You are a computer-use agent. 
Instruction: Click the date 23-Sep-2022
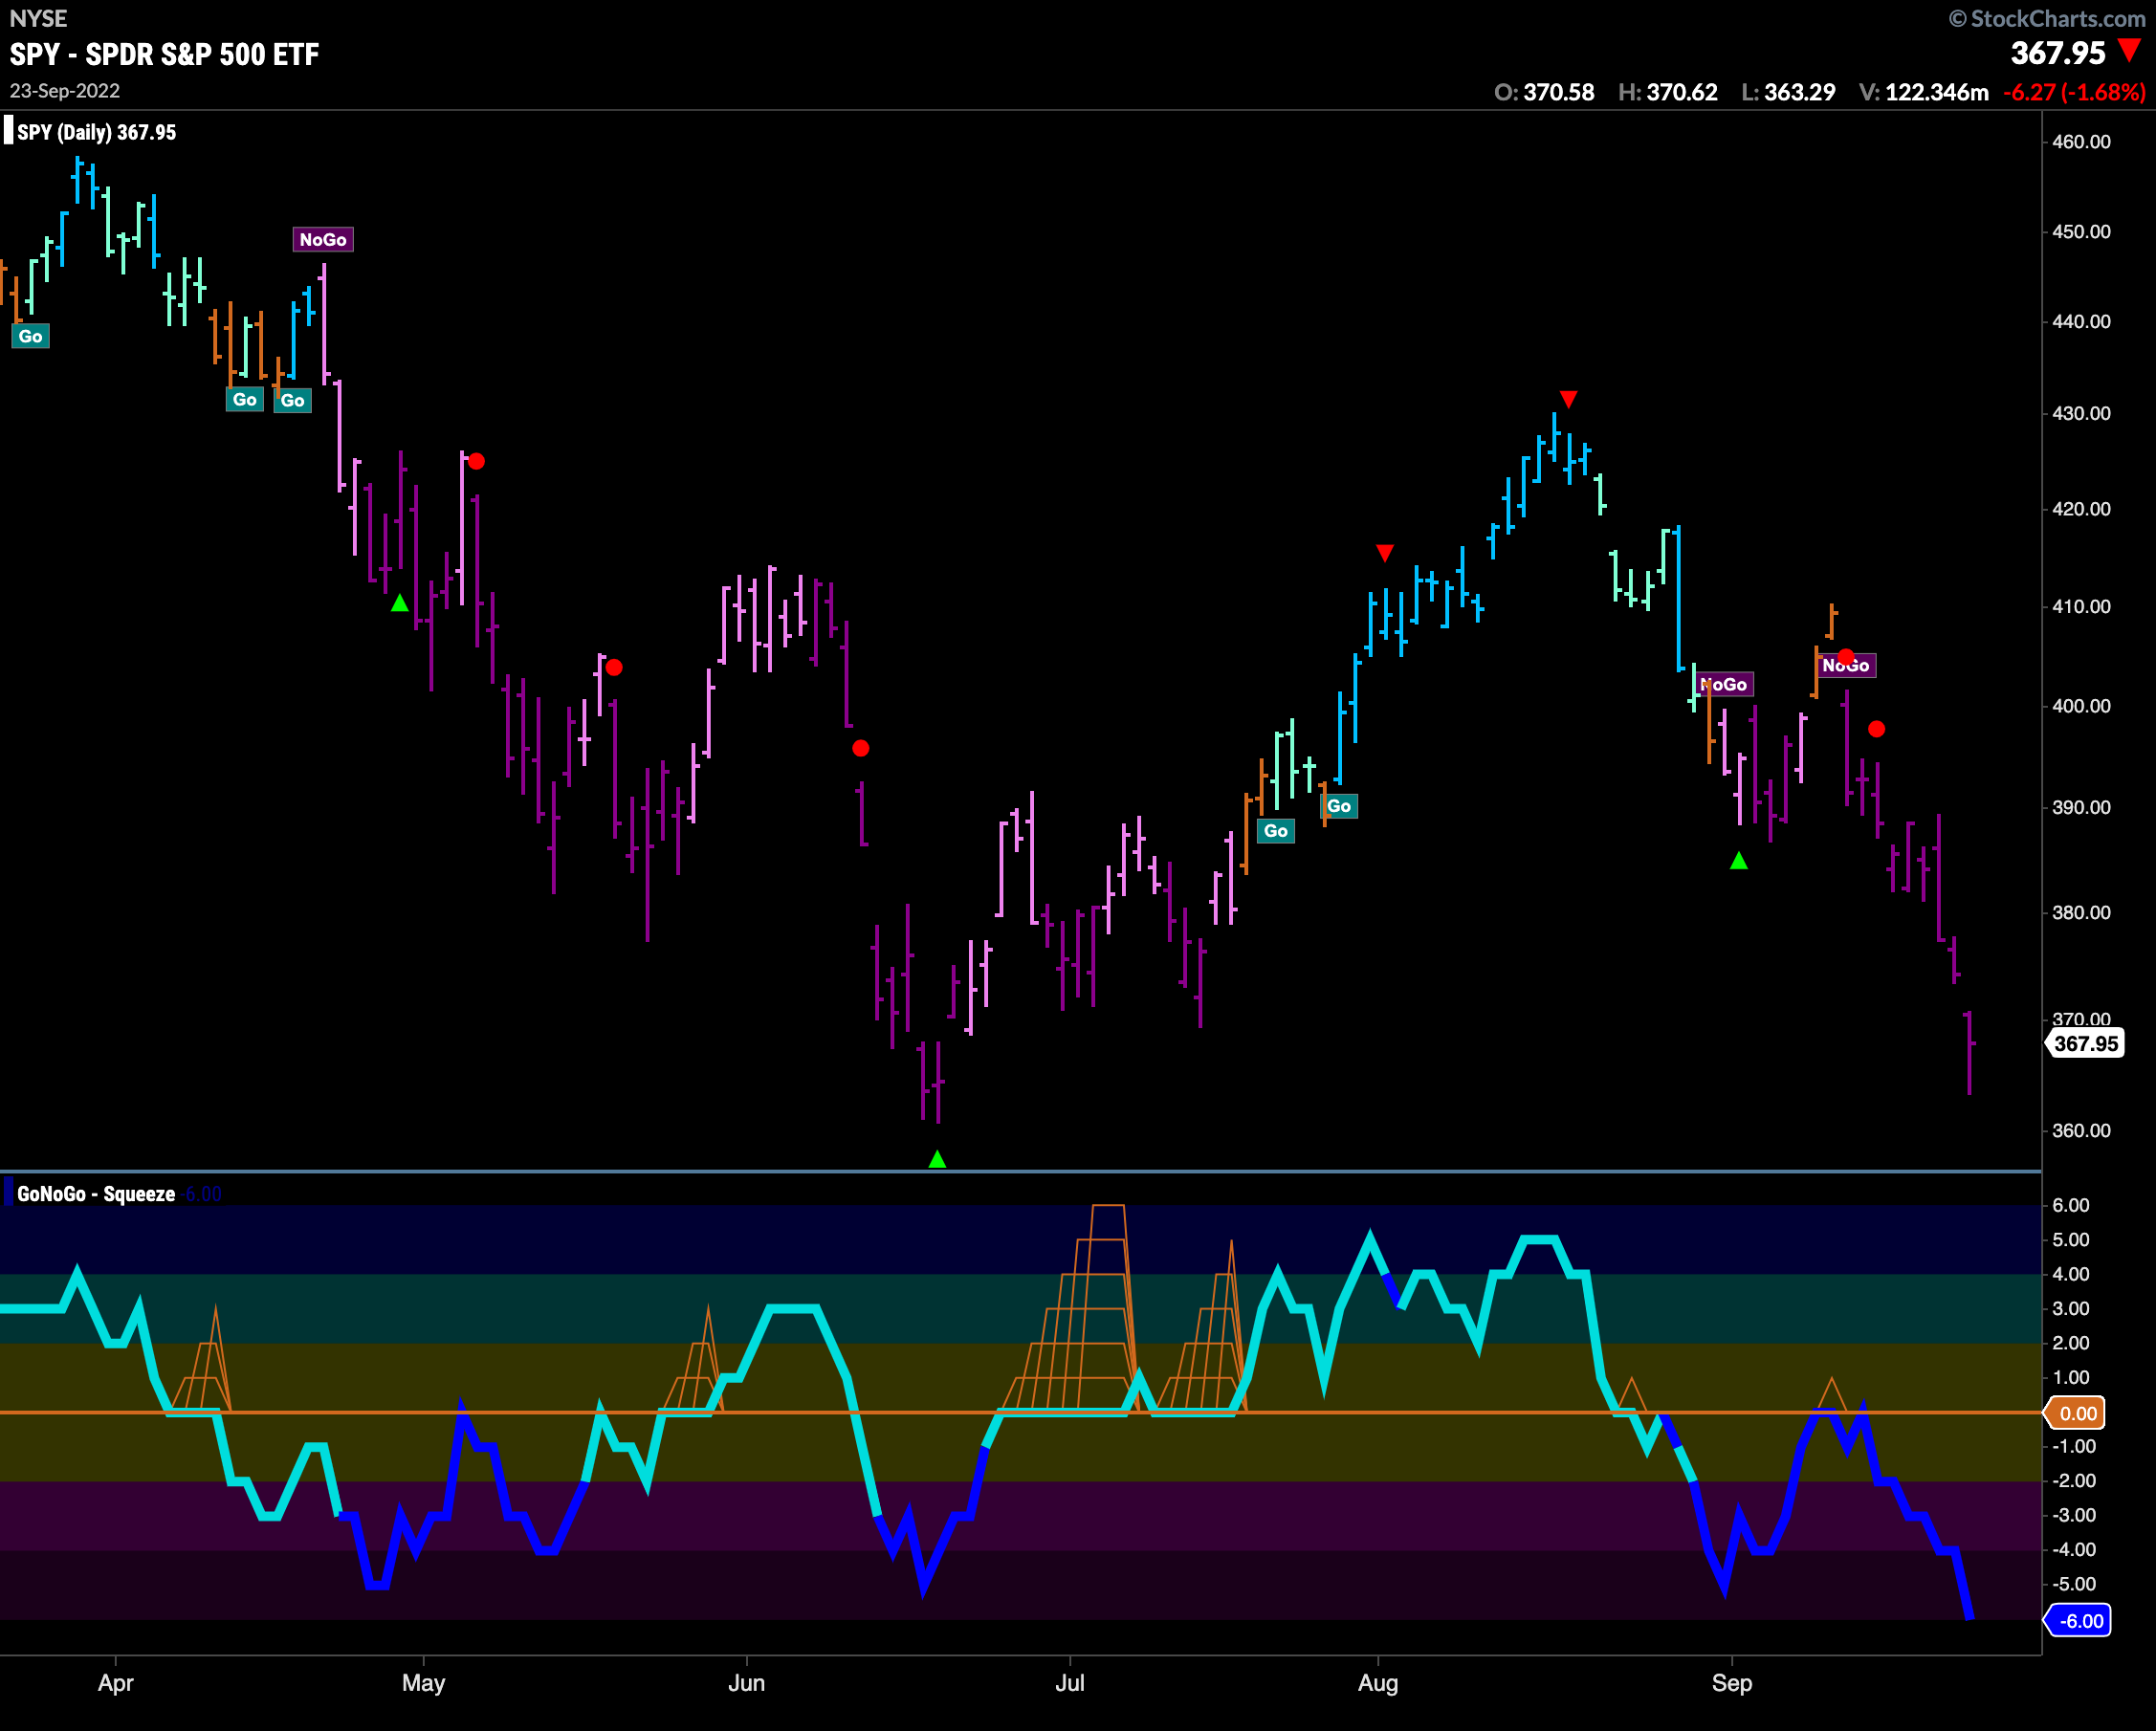65,91
